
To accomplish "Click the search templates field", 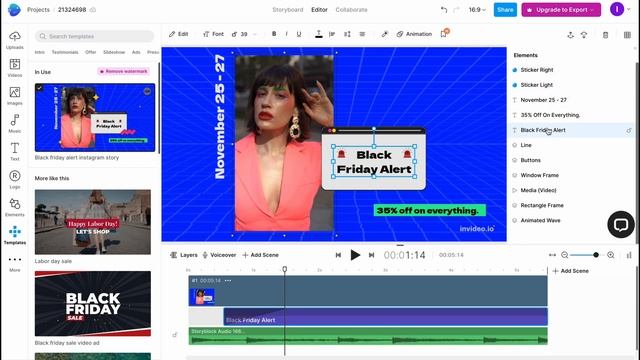I will (94, 36).
